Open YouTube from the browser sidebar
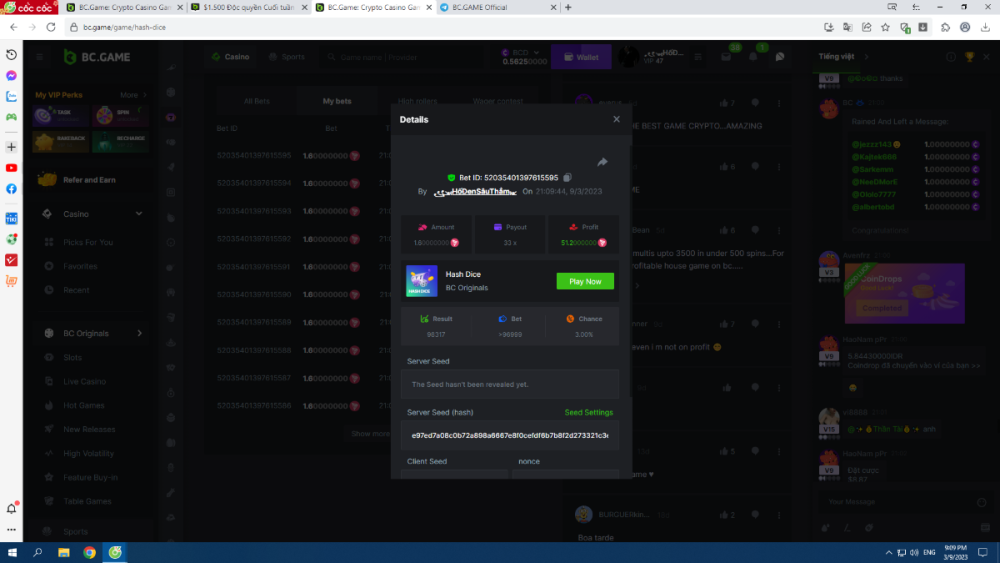 [x=11, y=168]
